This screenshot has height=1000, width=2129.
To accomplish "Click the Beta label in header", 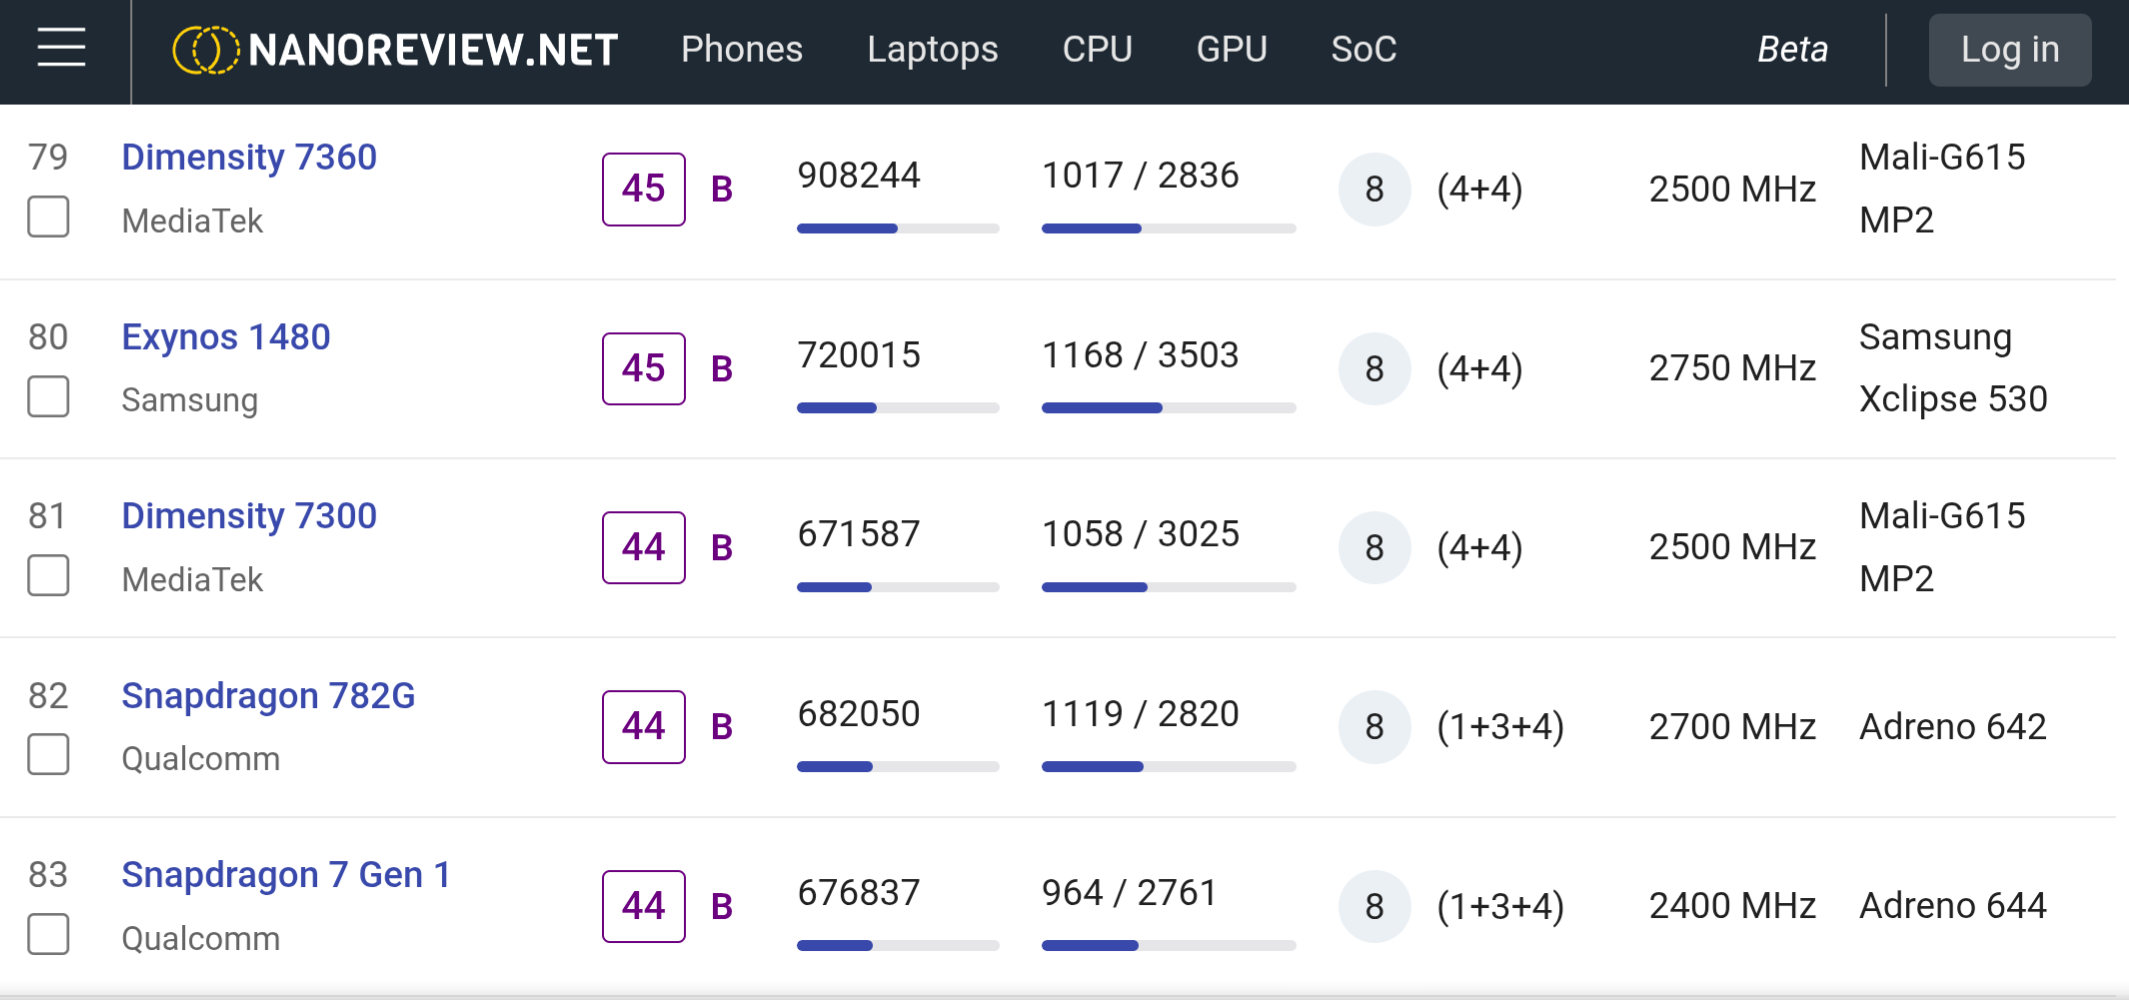I will (1793, 49).
